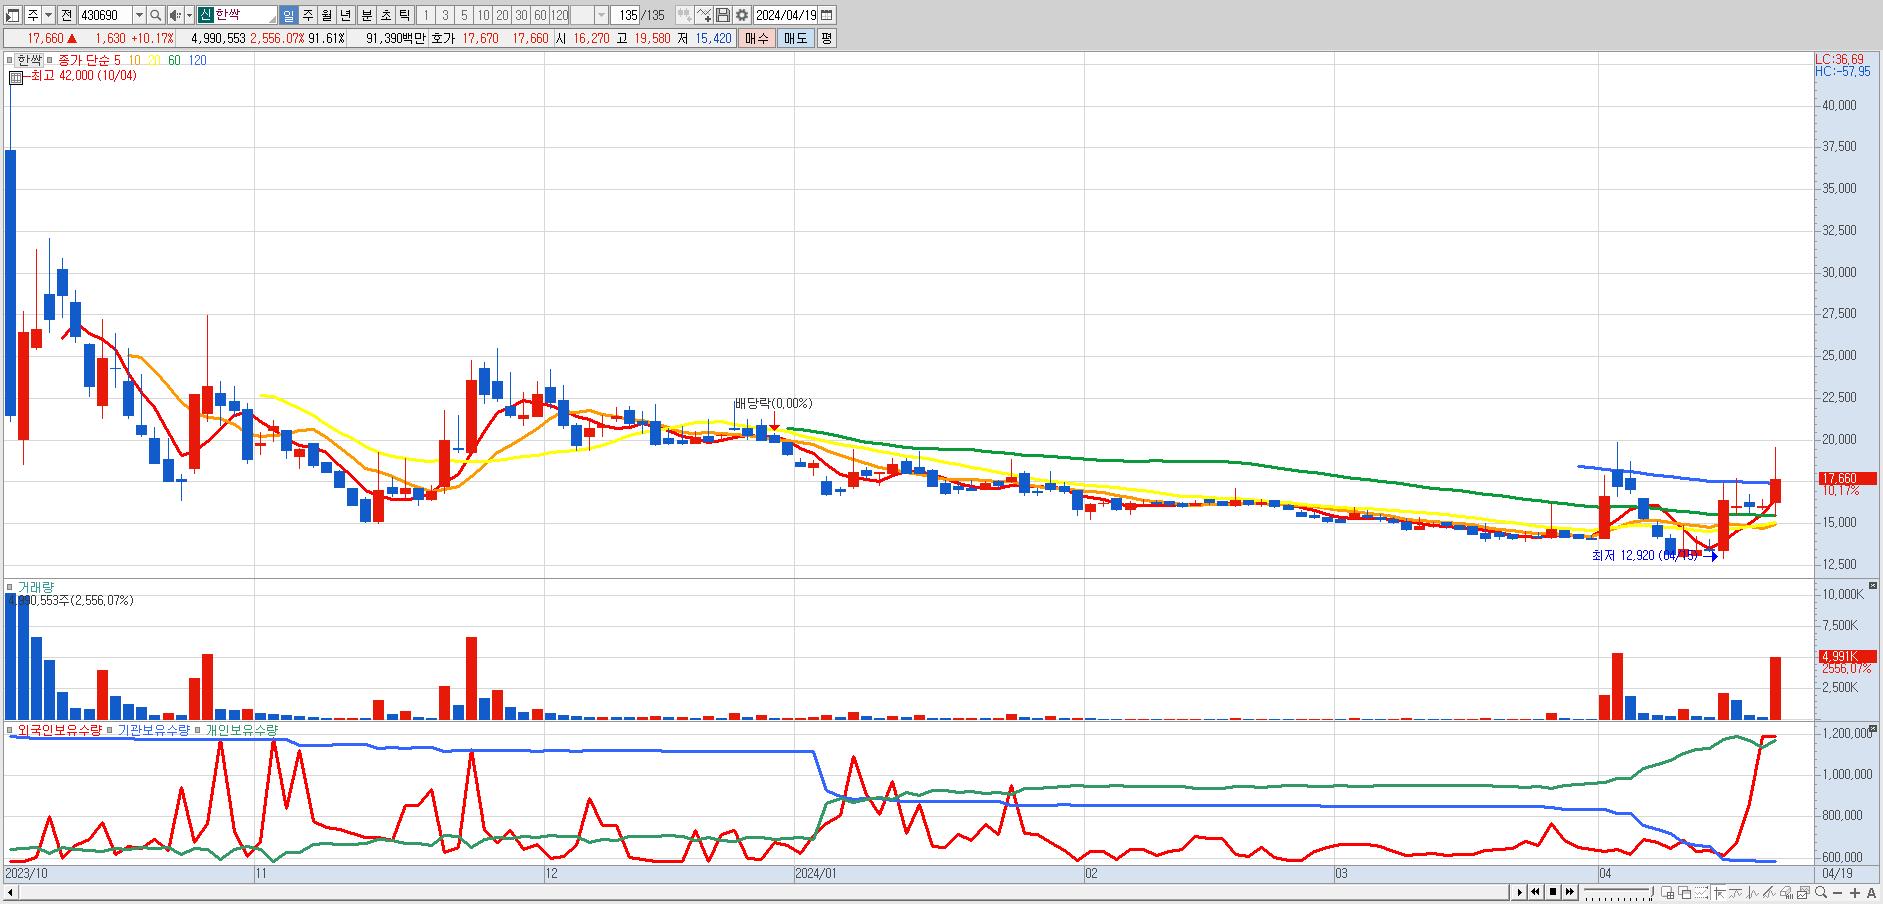Switch to 월 monthly period
The height and width of the screenshot is (904, 1883).
coord(326,15)
